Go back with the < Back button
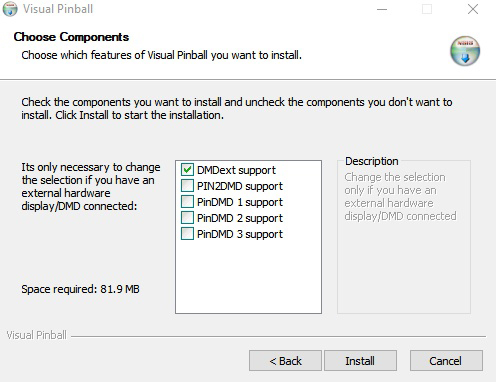The width and height of the screenshot is (496, 382). 285,361
